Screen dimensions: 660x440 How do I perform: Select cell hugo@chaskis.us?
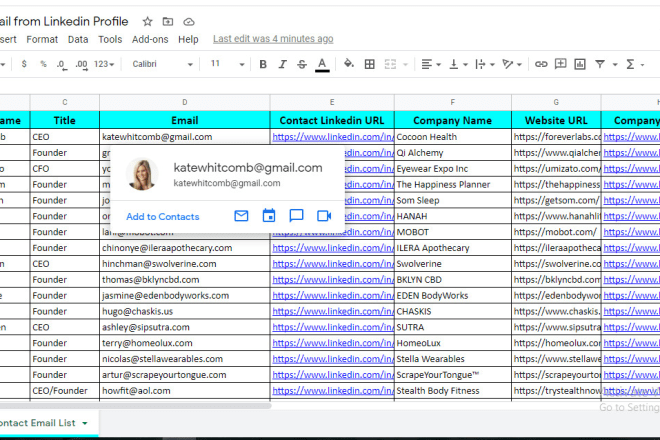184,312
